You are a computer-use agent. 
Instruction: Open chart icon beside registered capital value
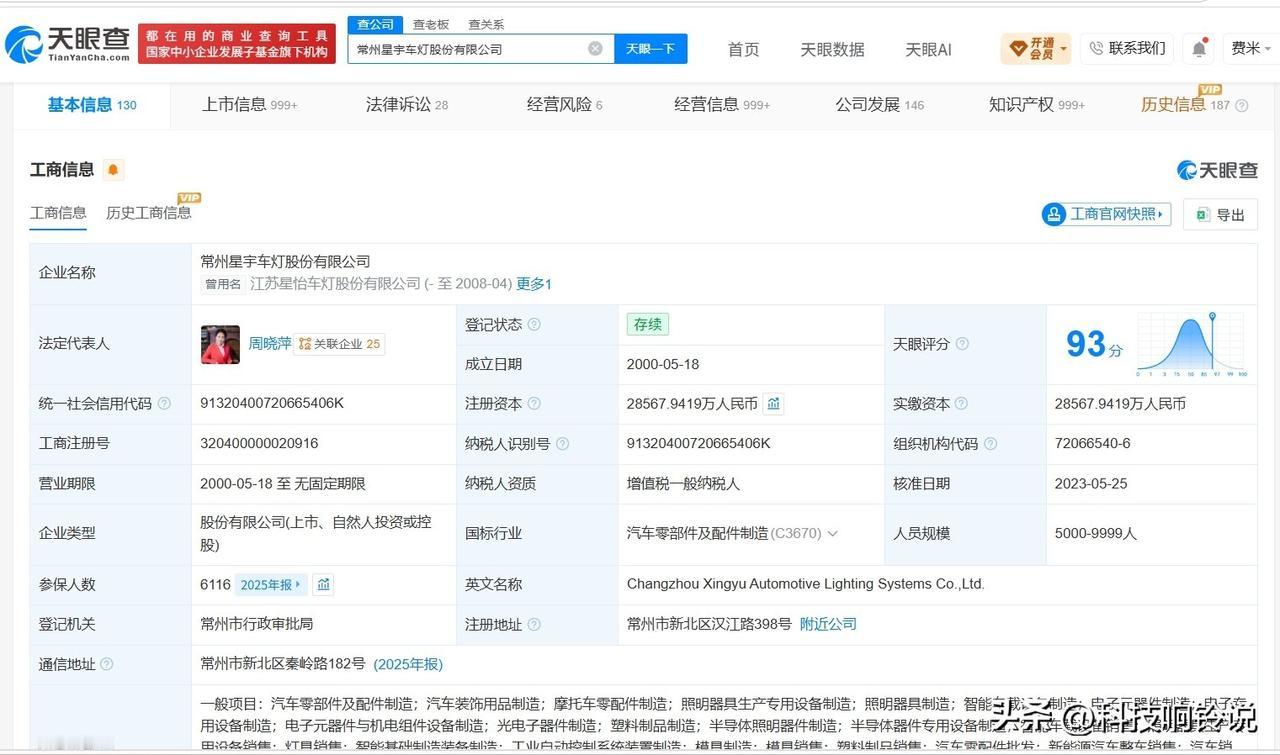click(773, 404)
